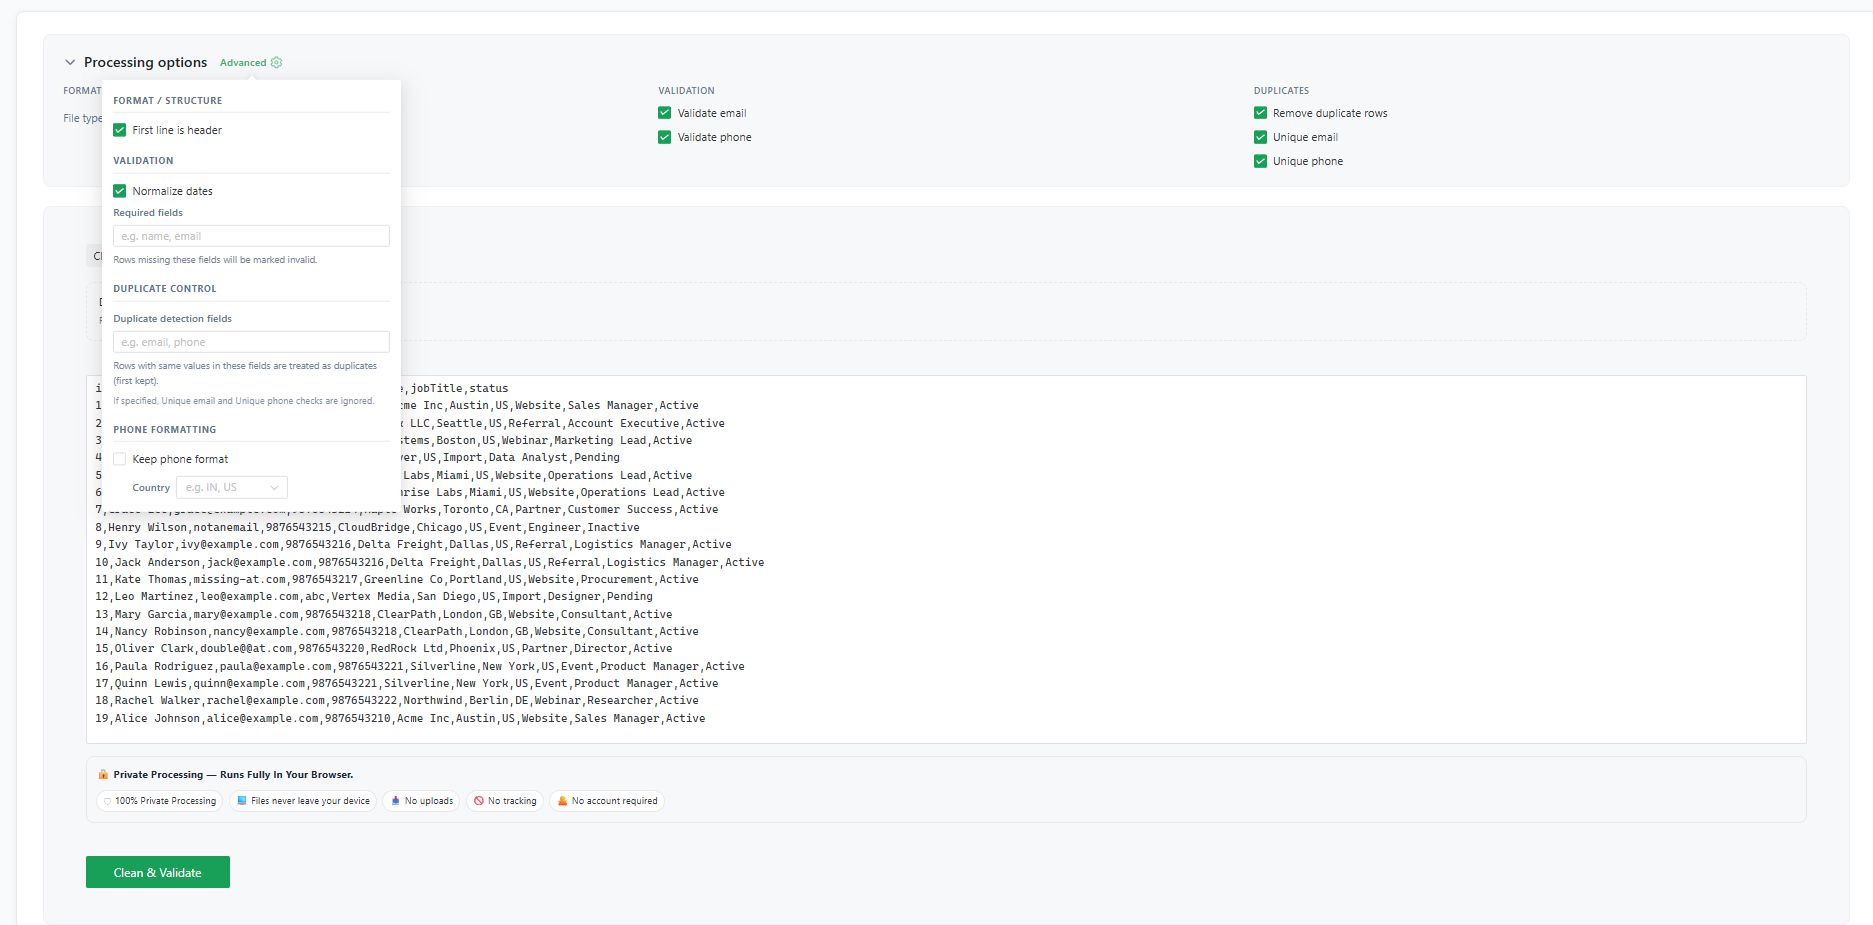Click the prohibition icon in No tracking badge
This screenshot has width=1873, height=925.
(480, 800)
